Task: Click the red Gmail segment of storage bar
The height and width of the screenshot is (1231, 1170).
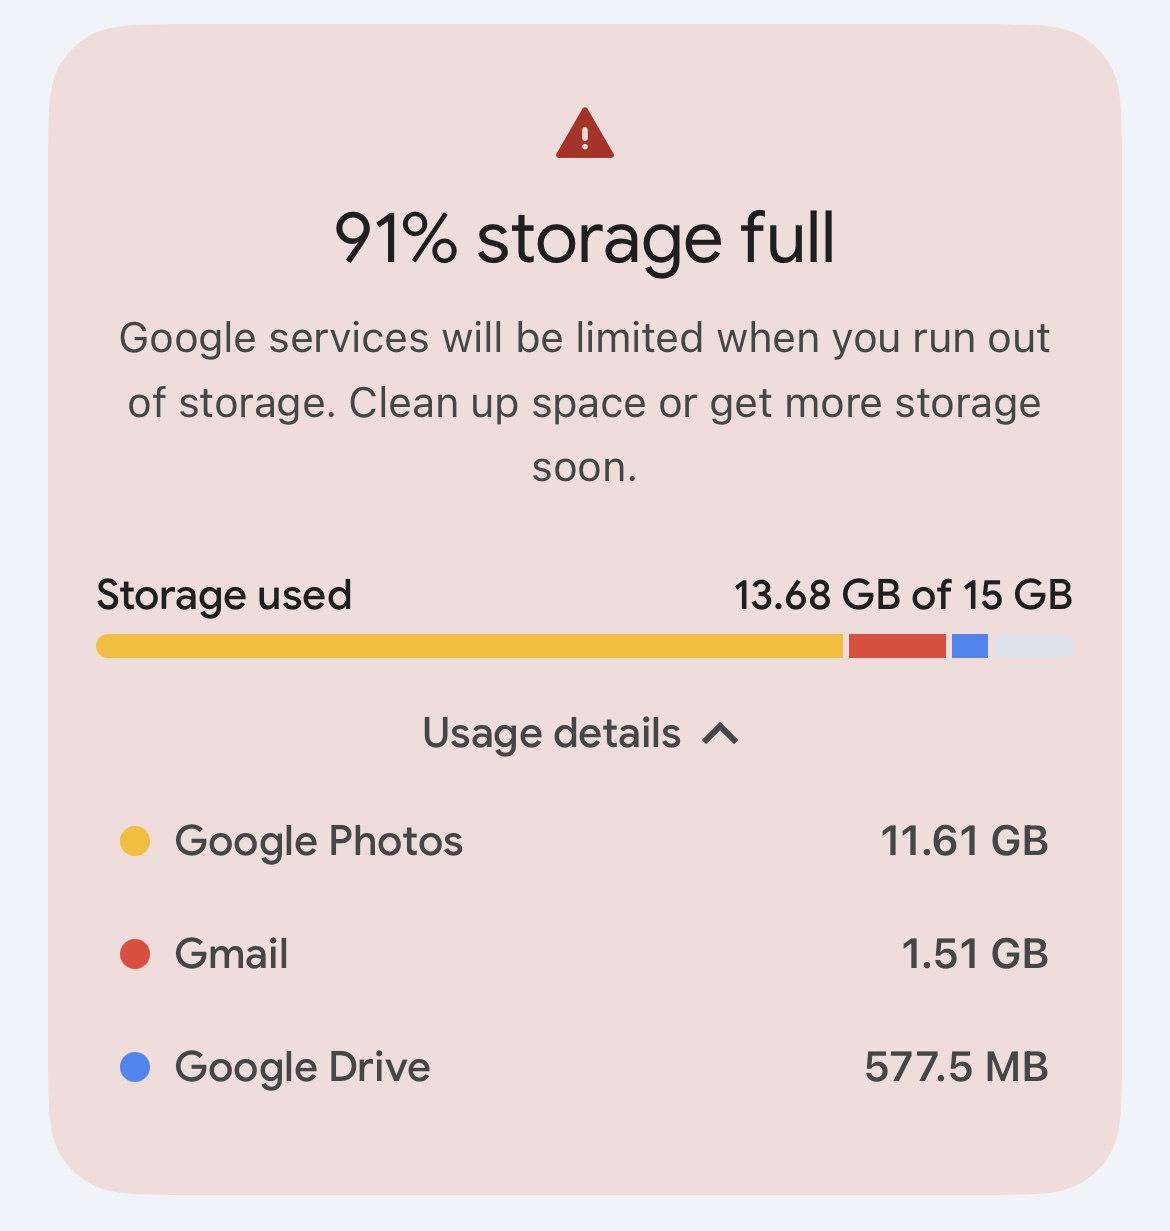Action: (x=897, y=646)
